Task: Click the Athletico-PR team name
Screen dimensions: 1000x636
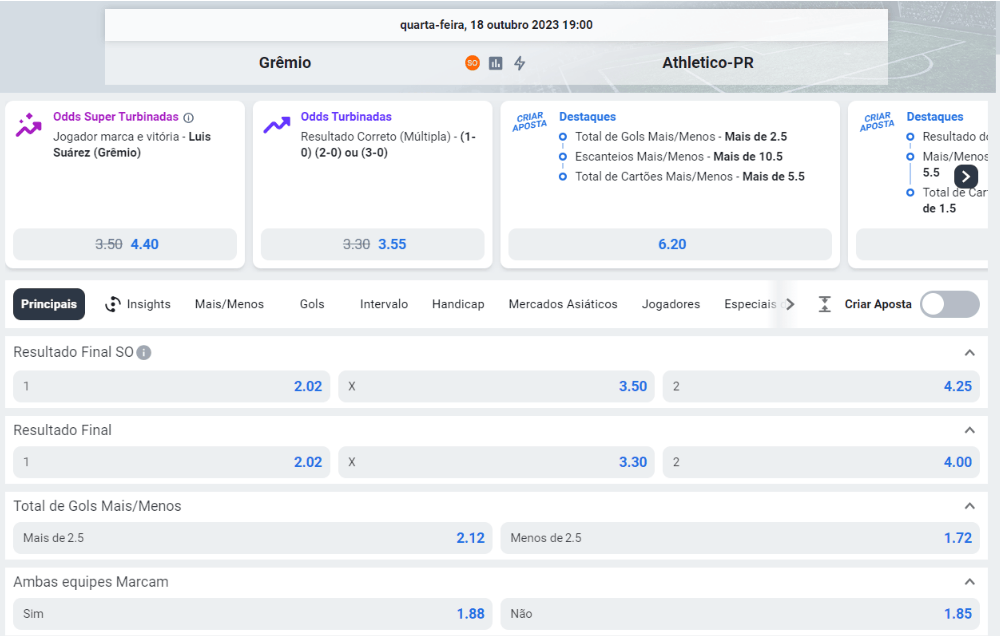Action: pyautogui.click(x=708, y=63)
